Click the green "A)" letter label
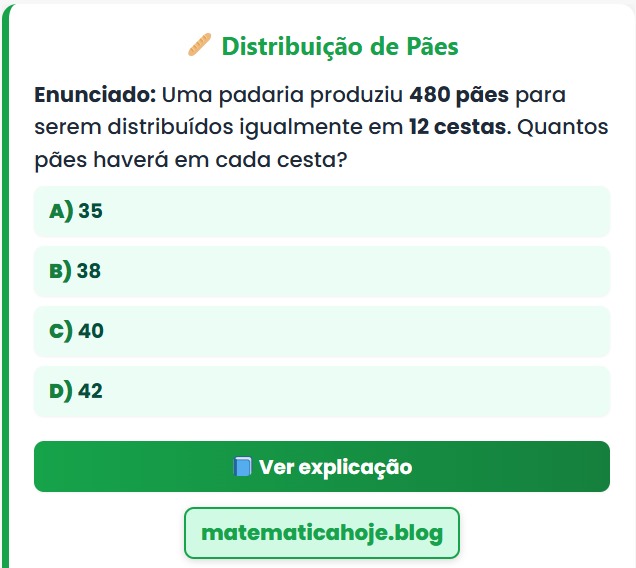636x568 pixels. pyautogui.click(x=60, y=211)
